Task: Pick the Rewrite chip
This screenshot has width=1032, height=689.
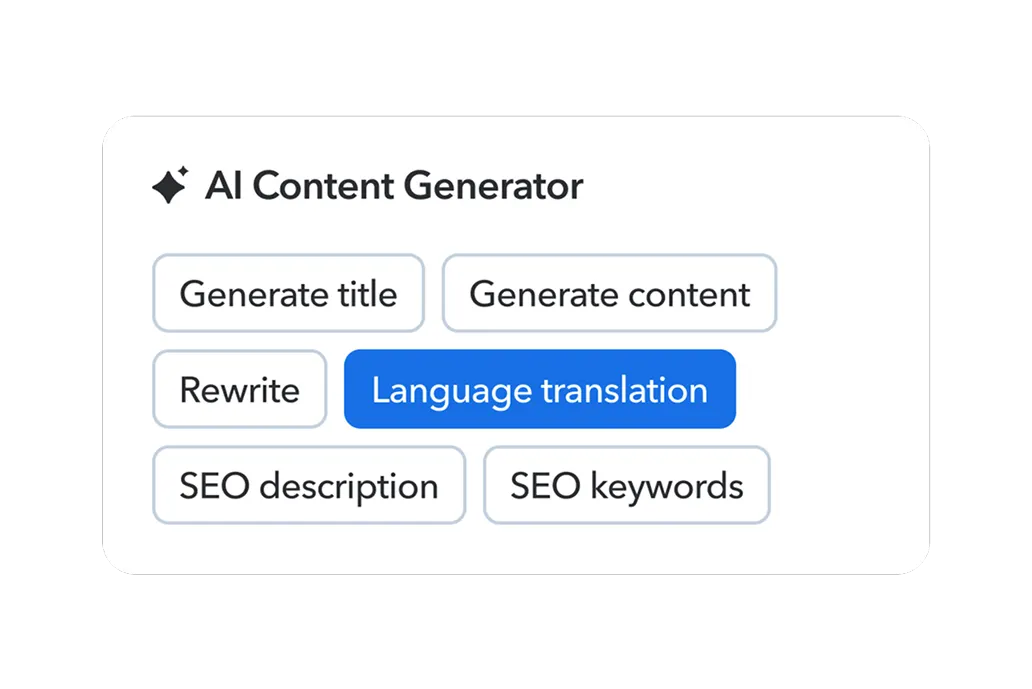Action: point(239,389)
